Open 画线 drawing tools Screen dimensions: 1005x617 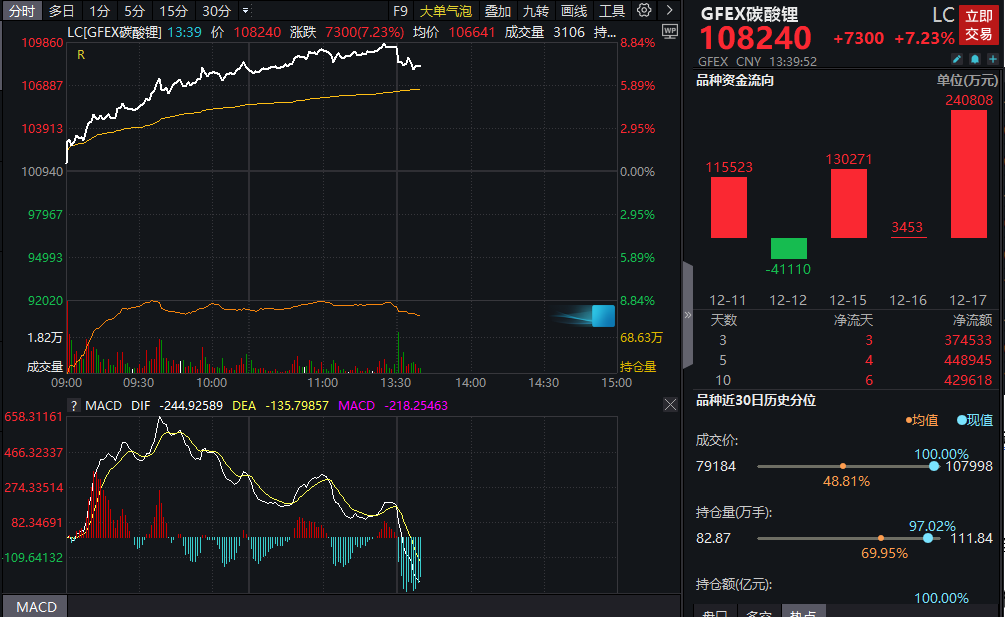pyautogui.click(x=574, y=11)
